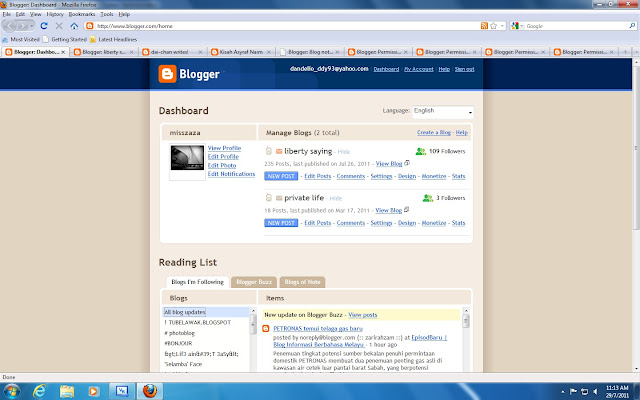Select '# photoblog' in Blogs list
Screen dimensions: 640x400
[180, 333]
